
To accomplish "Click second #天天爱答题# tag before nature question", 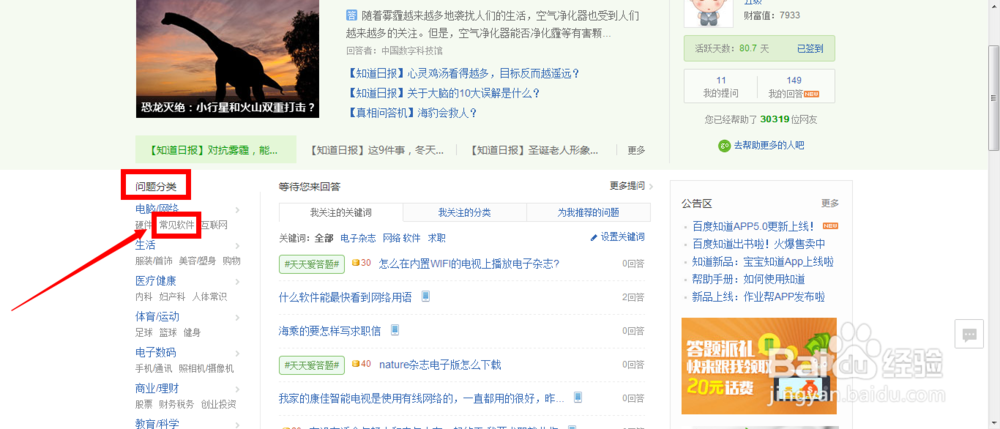I will 312,365.
